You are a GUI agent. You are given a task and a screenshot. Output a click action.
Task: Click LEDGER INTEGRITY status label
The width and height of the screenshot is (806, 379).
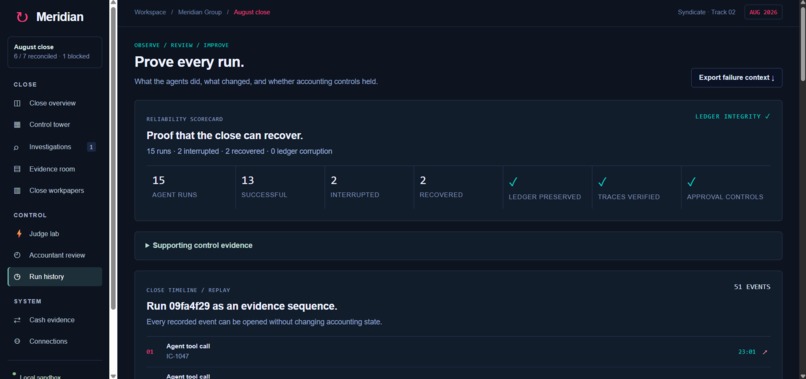(732, 117)
